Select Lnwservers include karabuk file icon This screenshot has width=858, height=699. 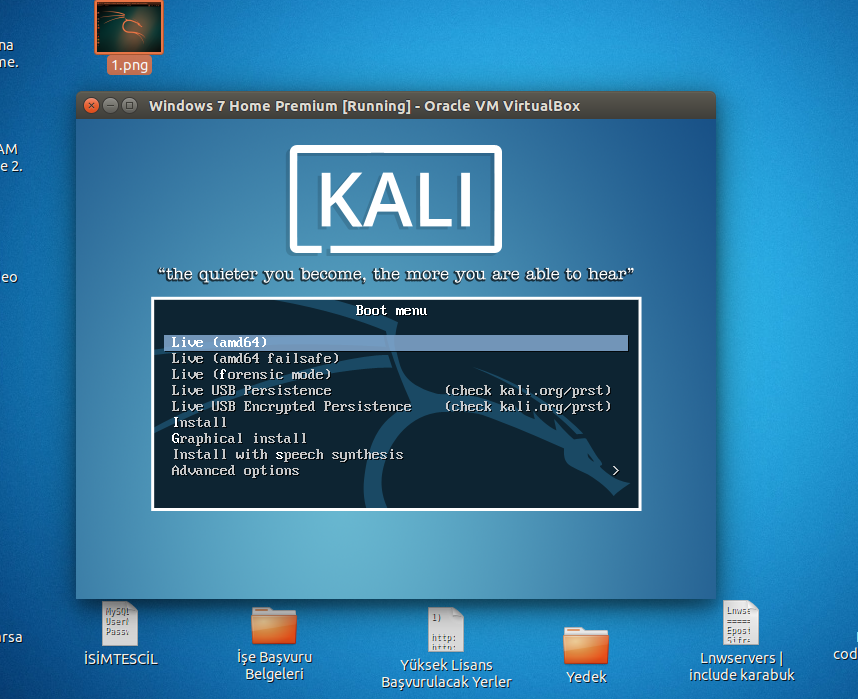click(741, 622)
